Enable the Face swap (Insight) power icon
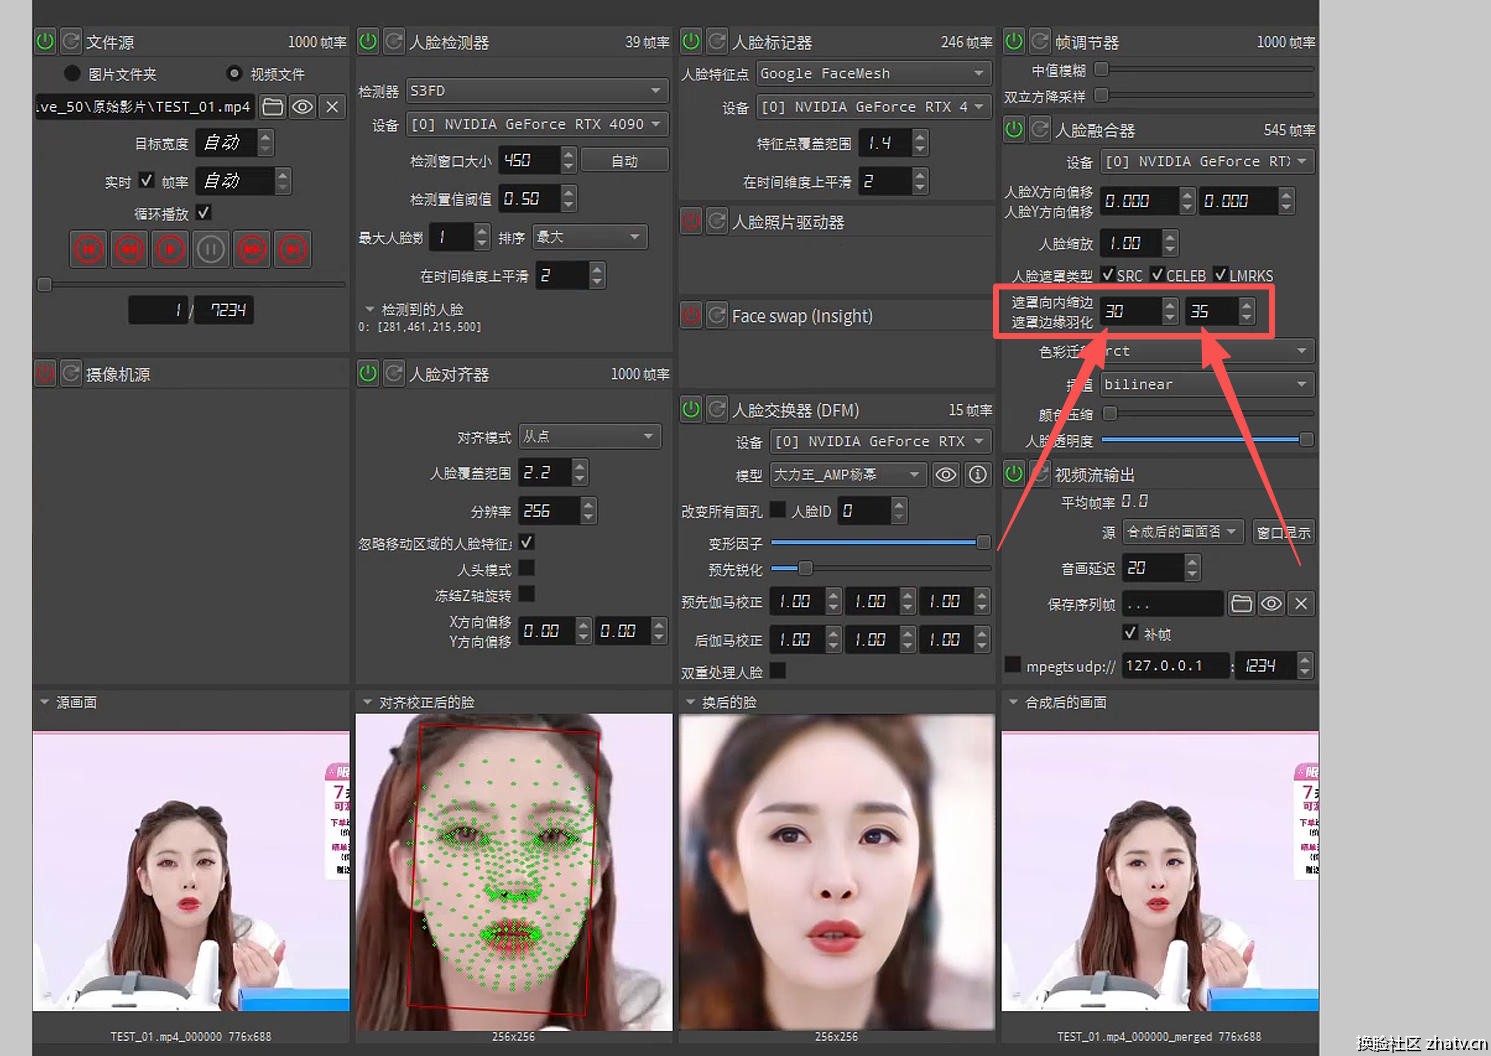 (691, 316)
